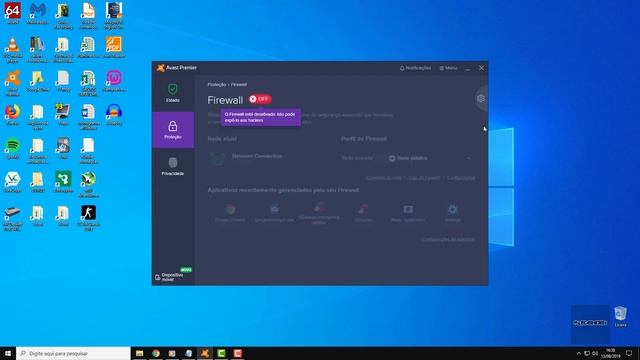640x360 pixels.
Task: Open the green WinSCP-style desktop icon
Action: click(x=63, y=182)
